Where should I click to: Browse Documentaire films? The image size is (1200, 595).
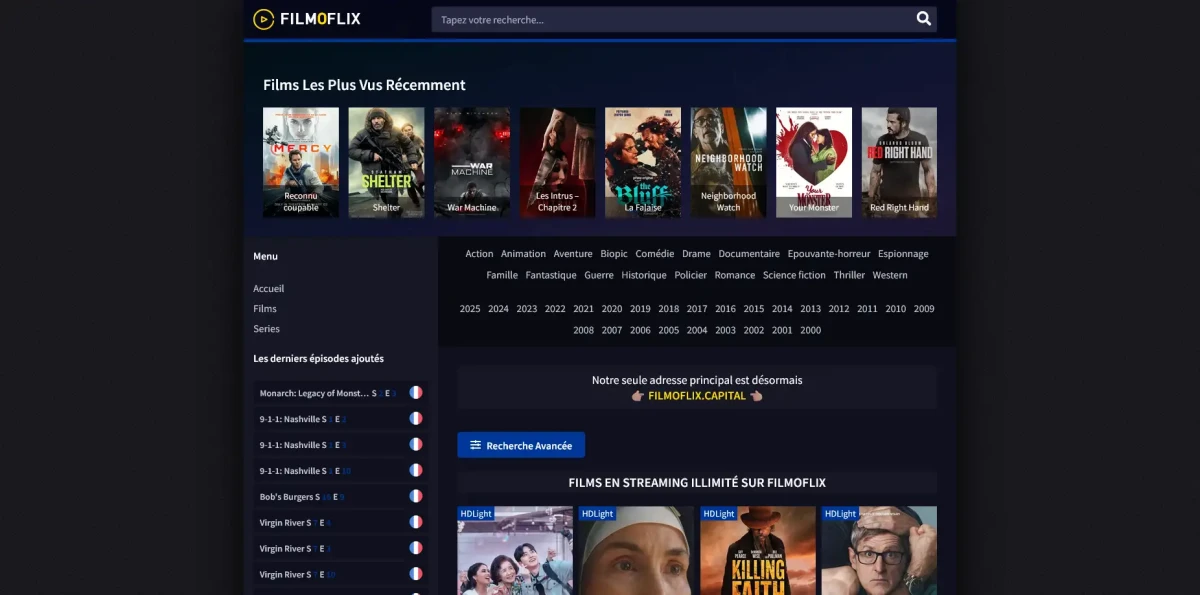point(749,254)
